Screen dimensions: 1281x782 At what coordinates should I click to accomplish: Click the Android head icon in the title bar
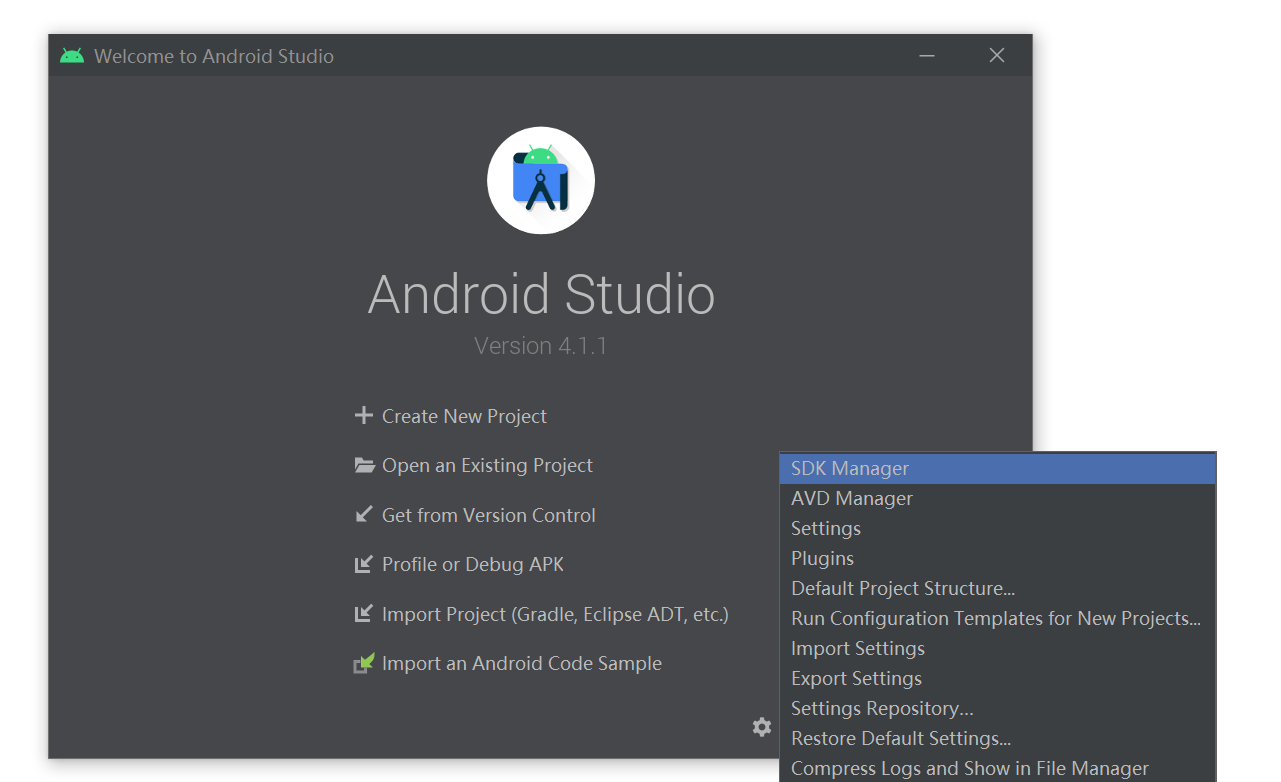(x=70, y=55)
